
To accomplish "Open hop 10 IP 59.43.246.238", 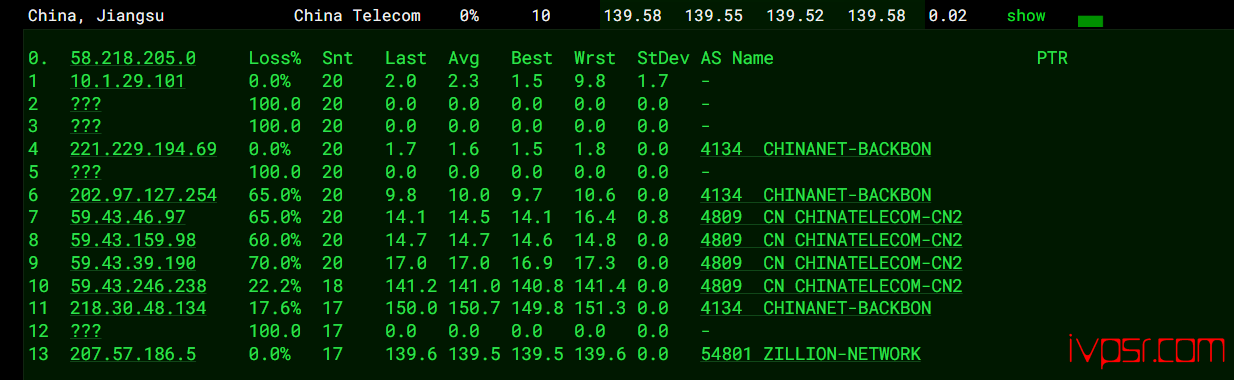I will (138, 286).
